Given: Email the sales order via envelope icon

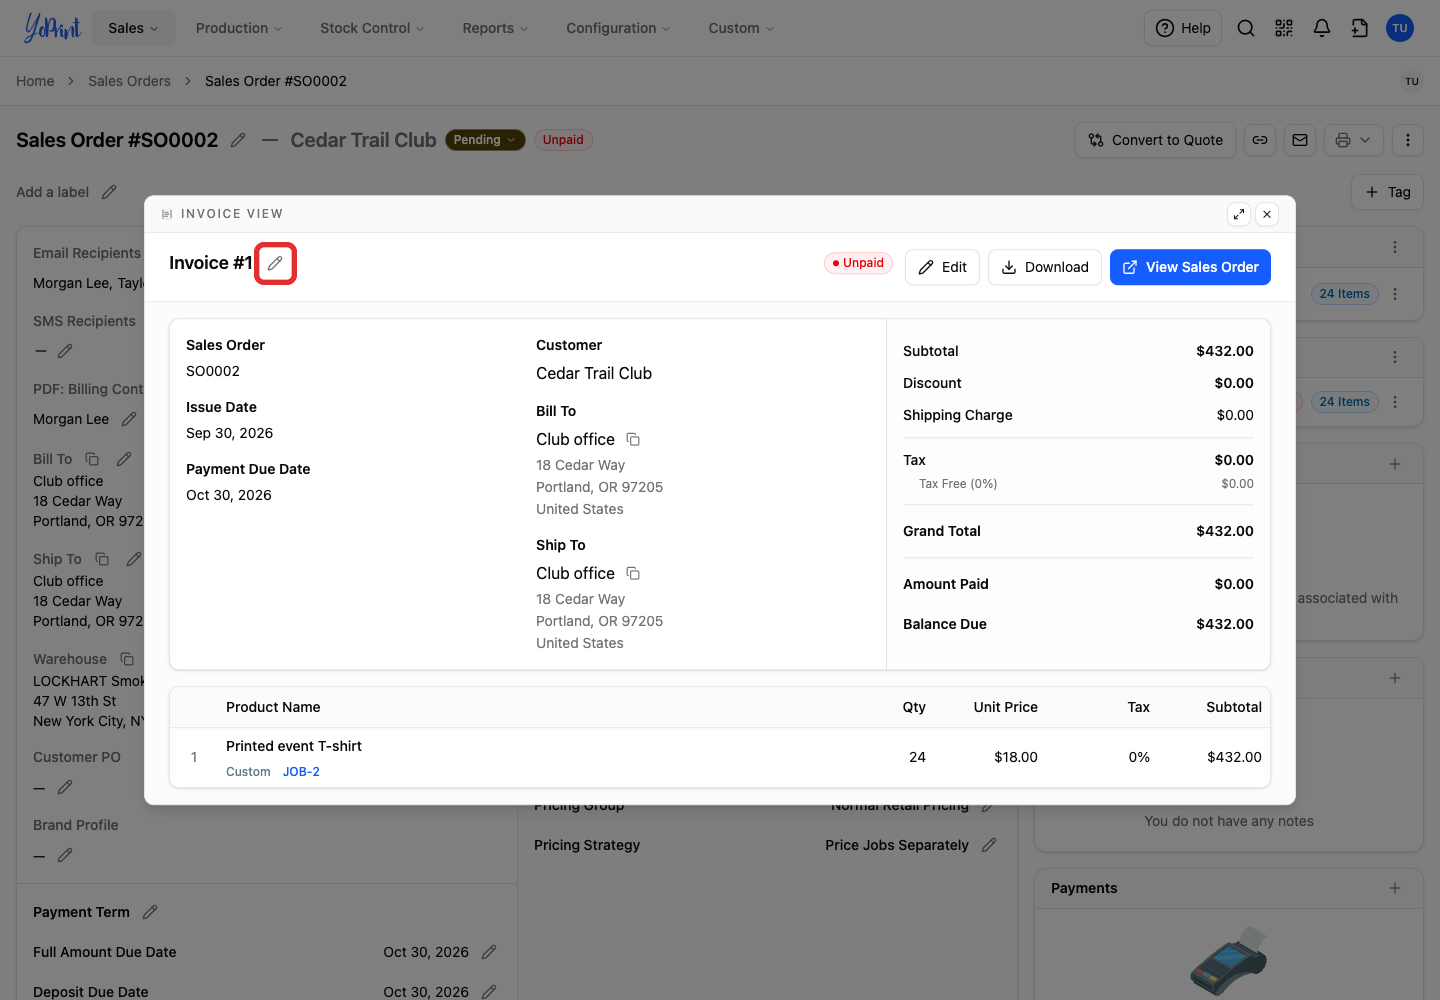Looking at the screenshot, I should coord(1300,140).
